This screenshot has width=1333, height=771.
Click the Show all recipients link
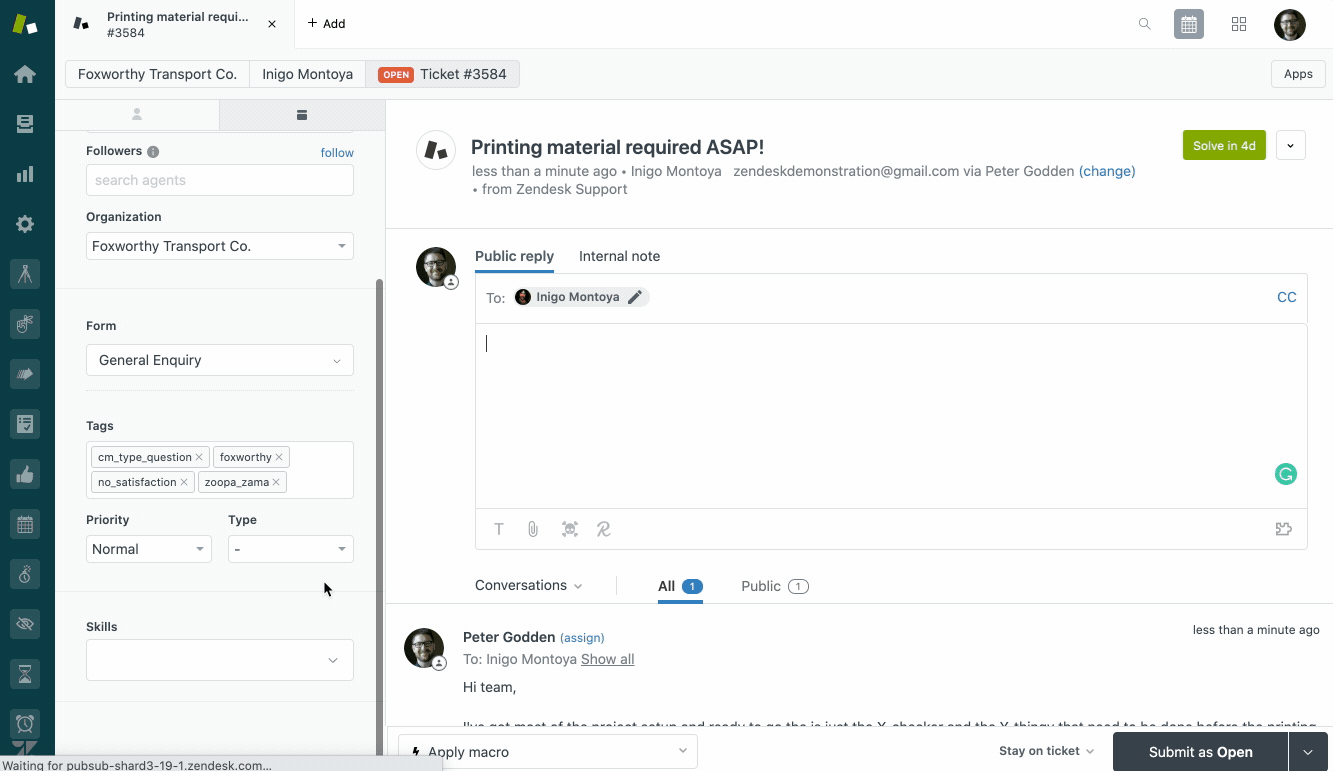pyautogui.click(x=608, y=659)
